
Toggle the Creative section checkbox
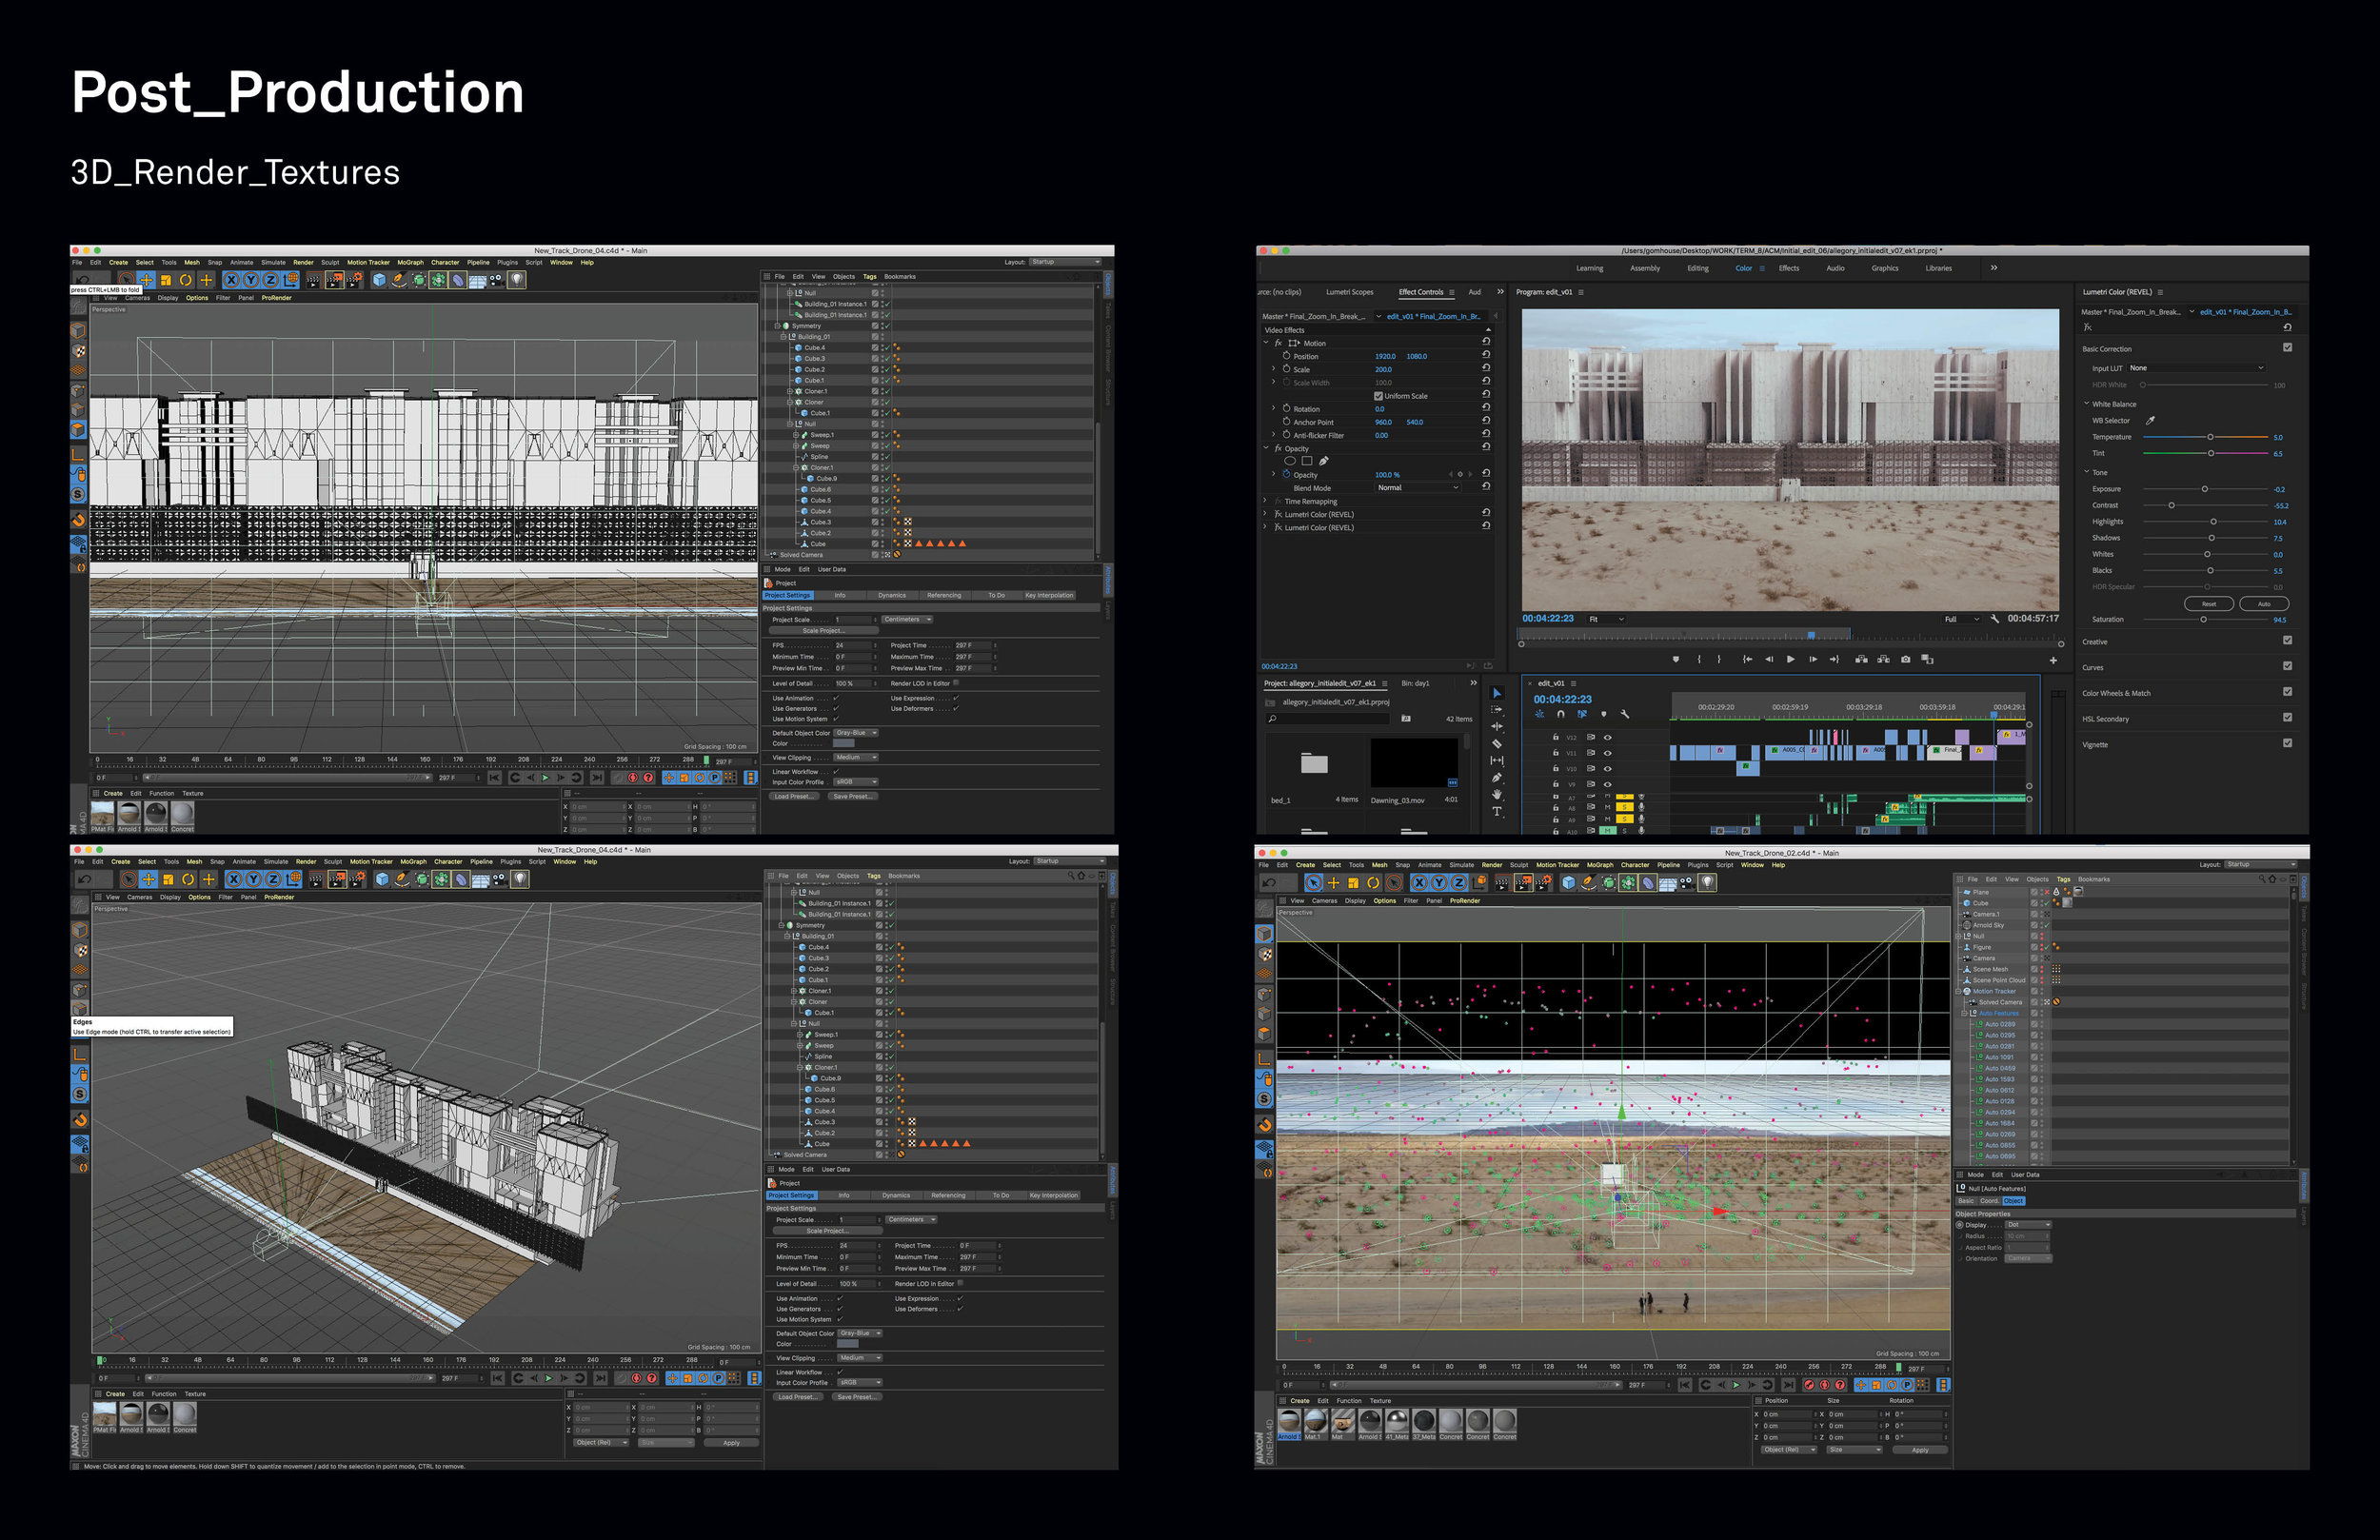[x=2288, y=641]
